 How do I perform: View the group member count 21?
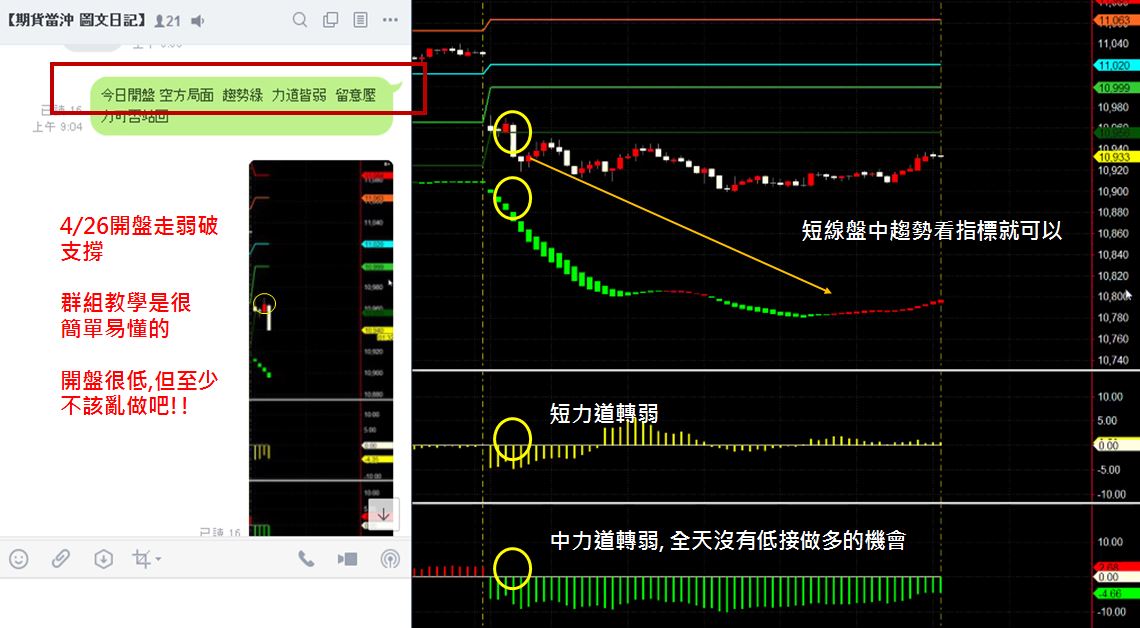pyautogui.click(x=168, y=20)
